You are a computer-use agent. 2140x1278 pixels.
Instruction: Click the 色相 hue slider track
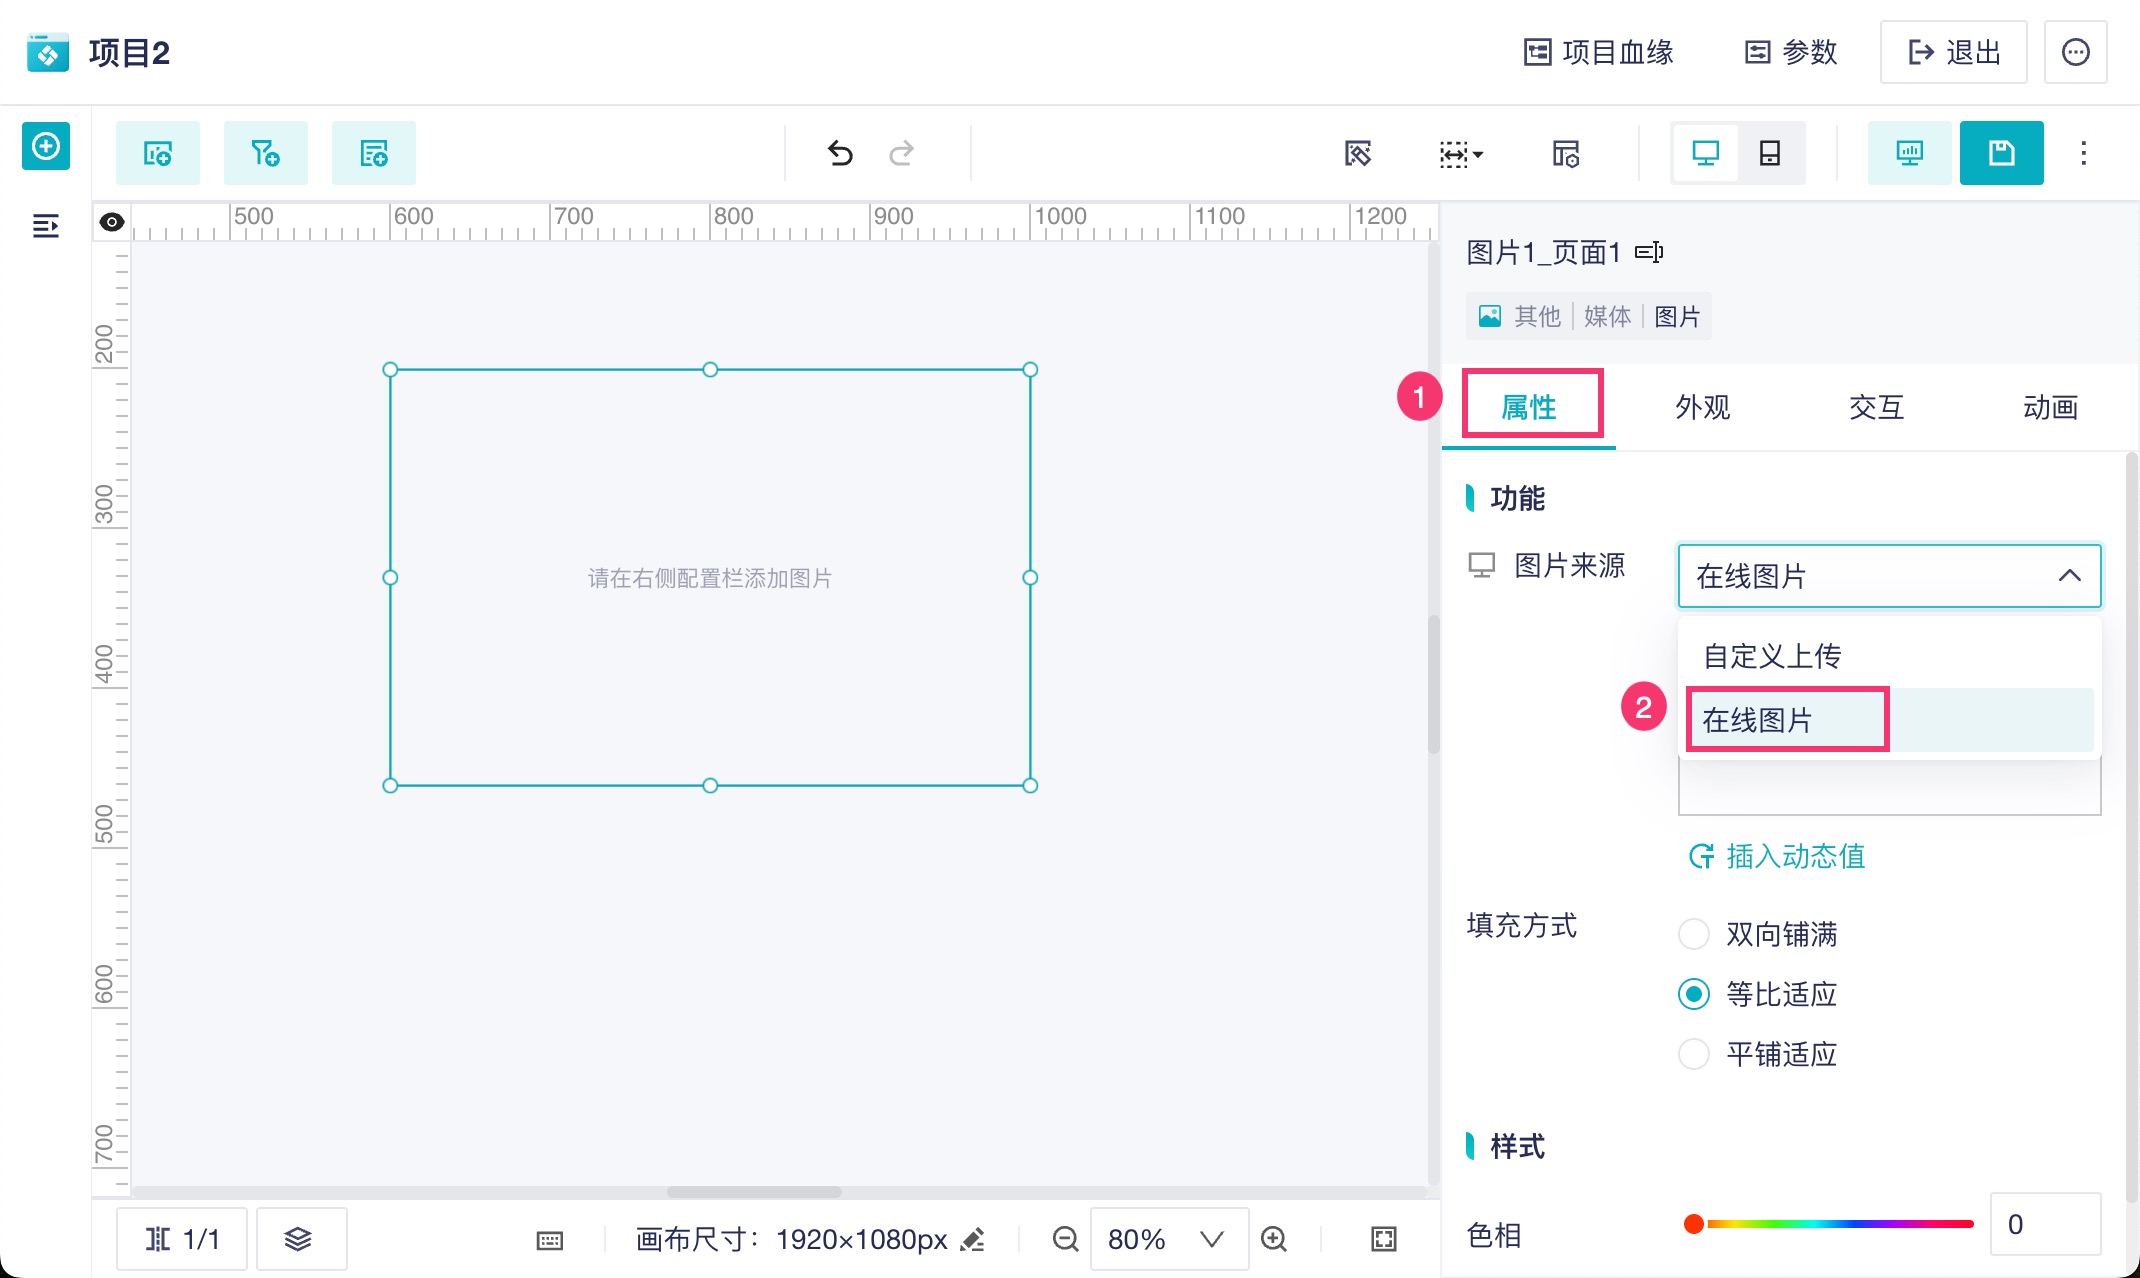pyautogui.click(x=1838, y=1224)
